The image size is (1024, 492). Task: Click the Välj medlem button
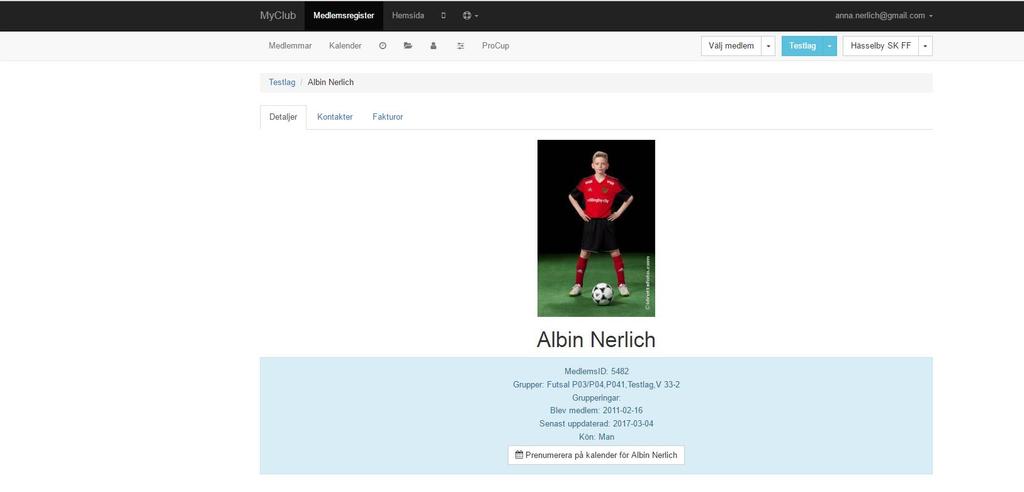[731, 46]
